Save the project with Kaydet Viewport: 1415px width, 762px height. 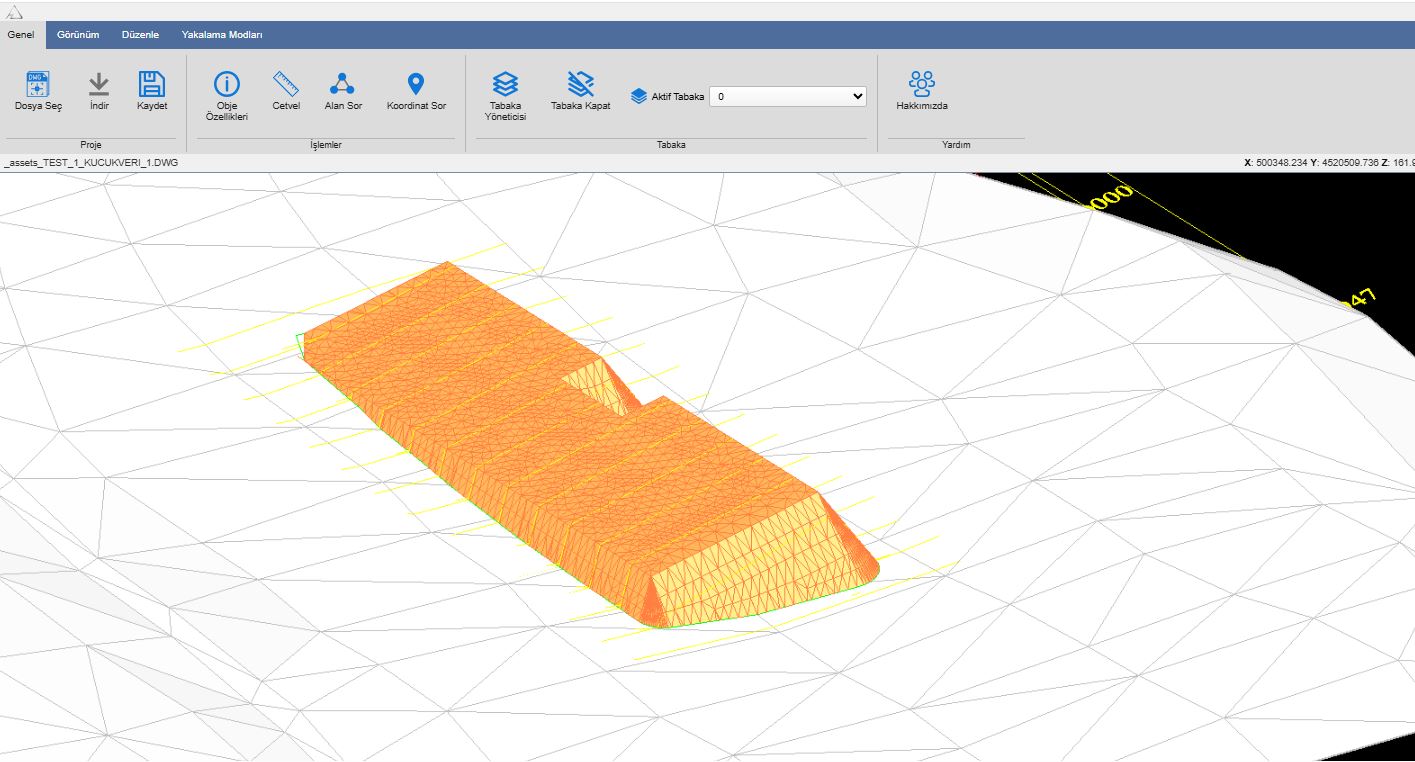152,84
